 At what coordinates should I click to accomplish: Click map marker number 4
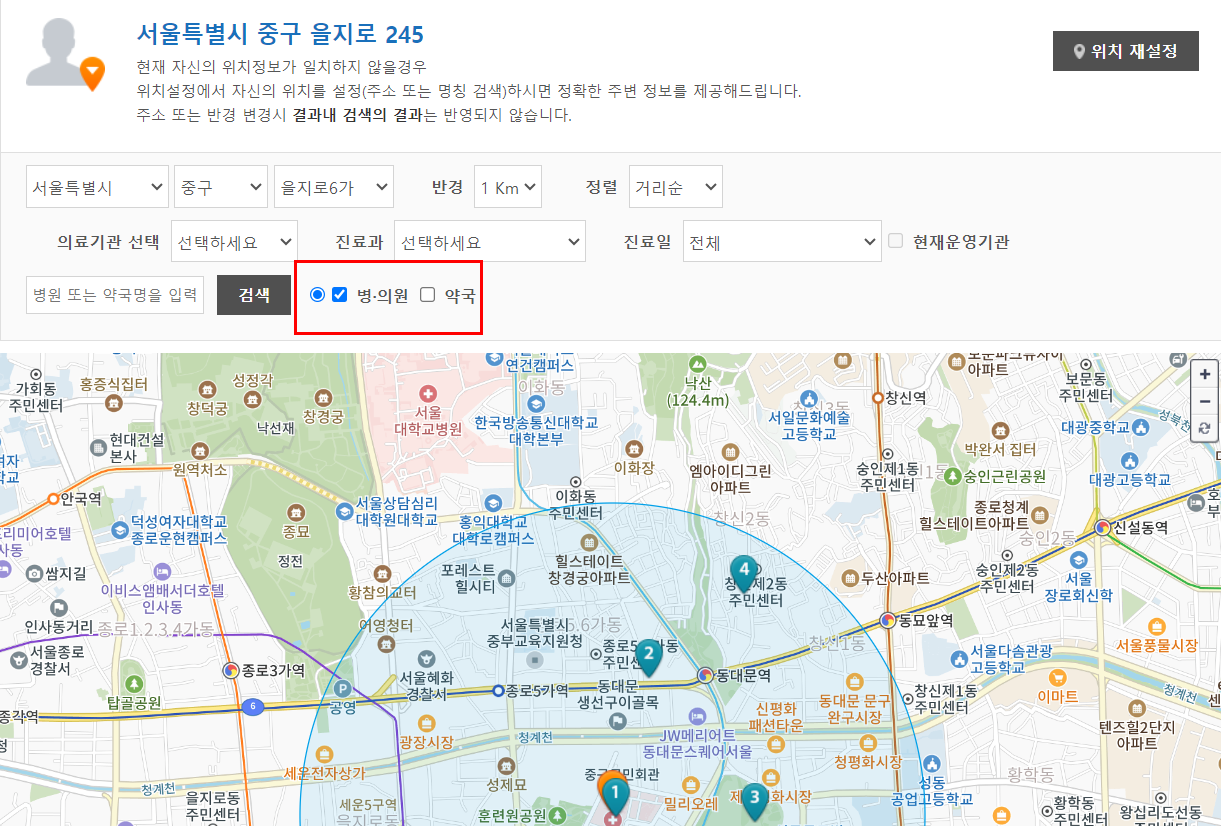click(x=743, y=574)
